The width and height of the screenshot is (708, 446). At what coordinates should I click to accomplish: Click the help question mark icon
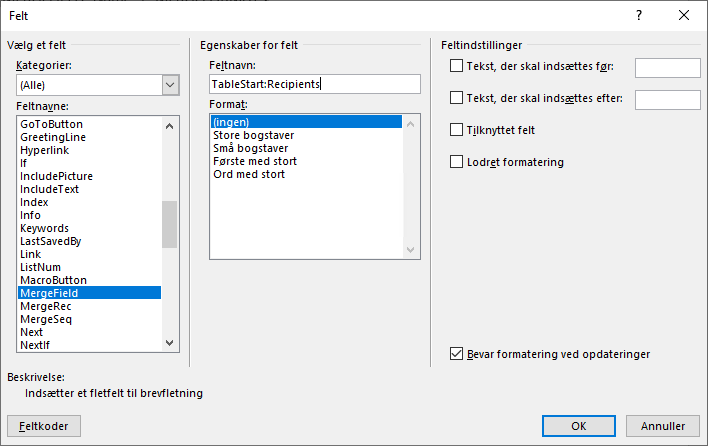(x=639, y=15)
